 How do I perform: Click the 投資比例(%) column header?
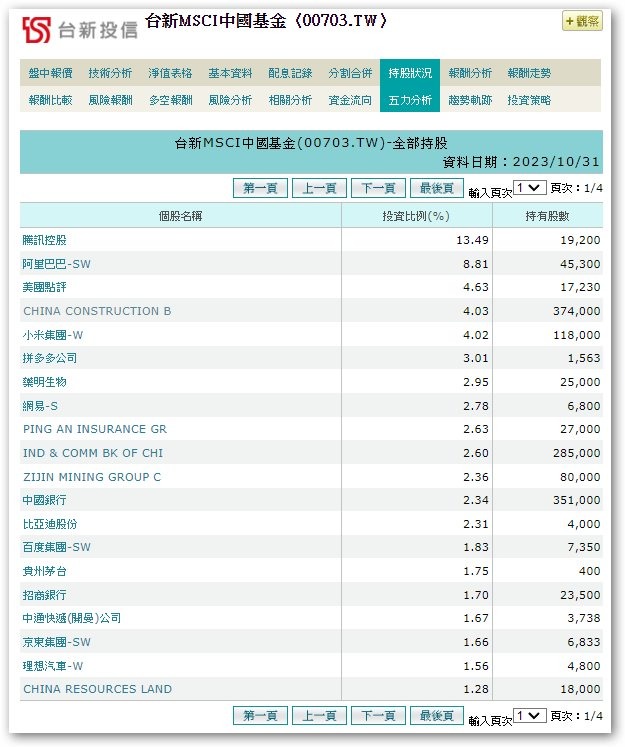coord(416,216)
